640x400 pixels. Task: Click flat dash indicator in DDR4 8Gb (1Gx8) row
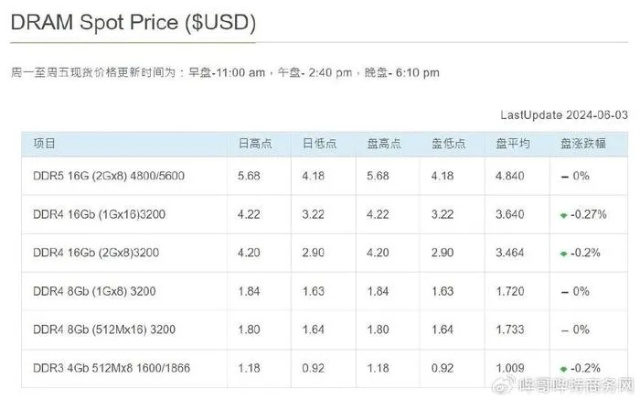click(565, 291)
